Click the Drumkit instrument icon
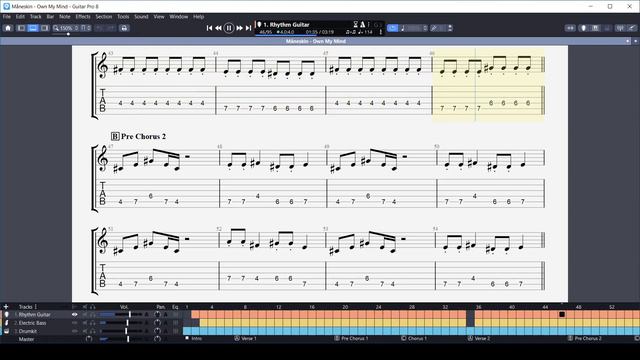The height and width of the screenshot is (360, 640). coord(7,331)
